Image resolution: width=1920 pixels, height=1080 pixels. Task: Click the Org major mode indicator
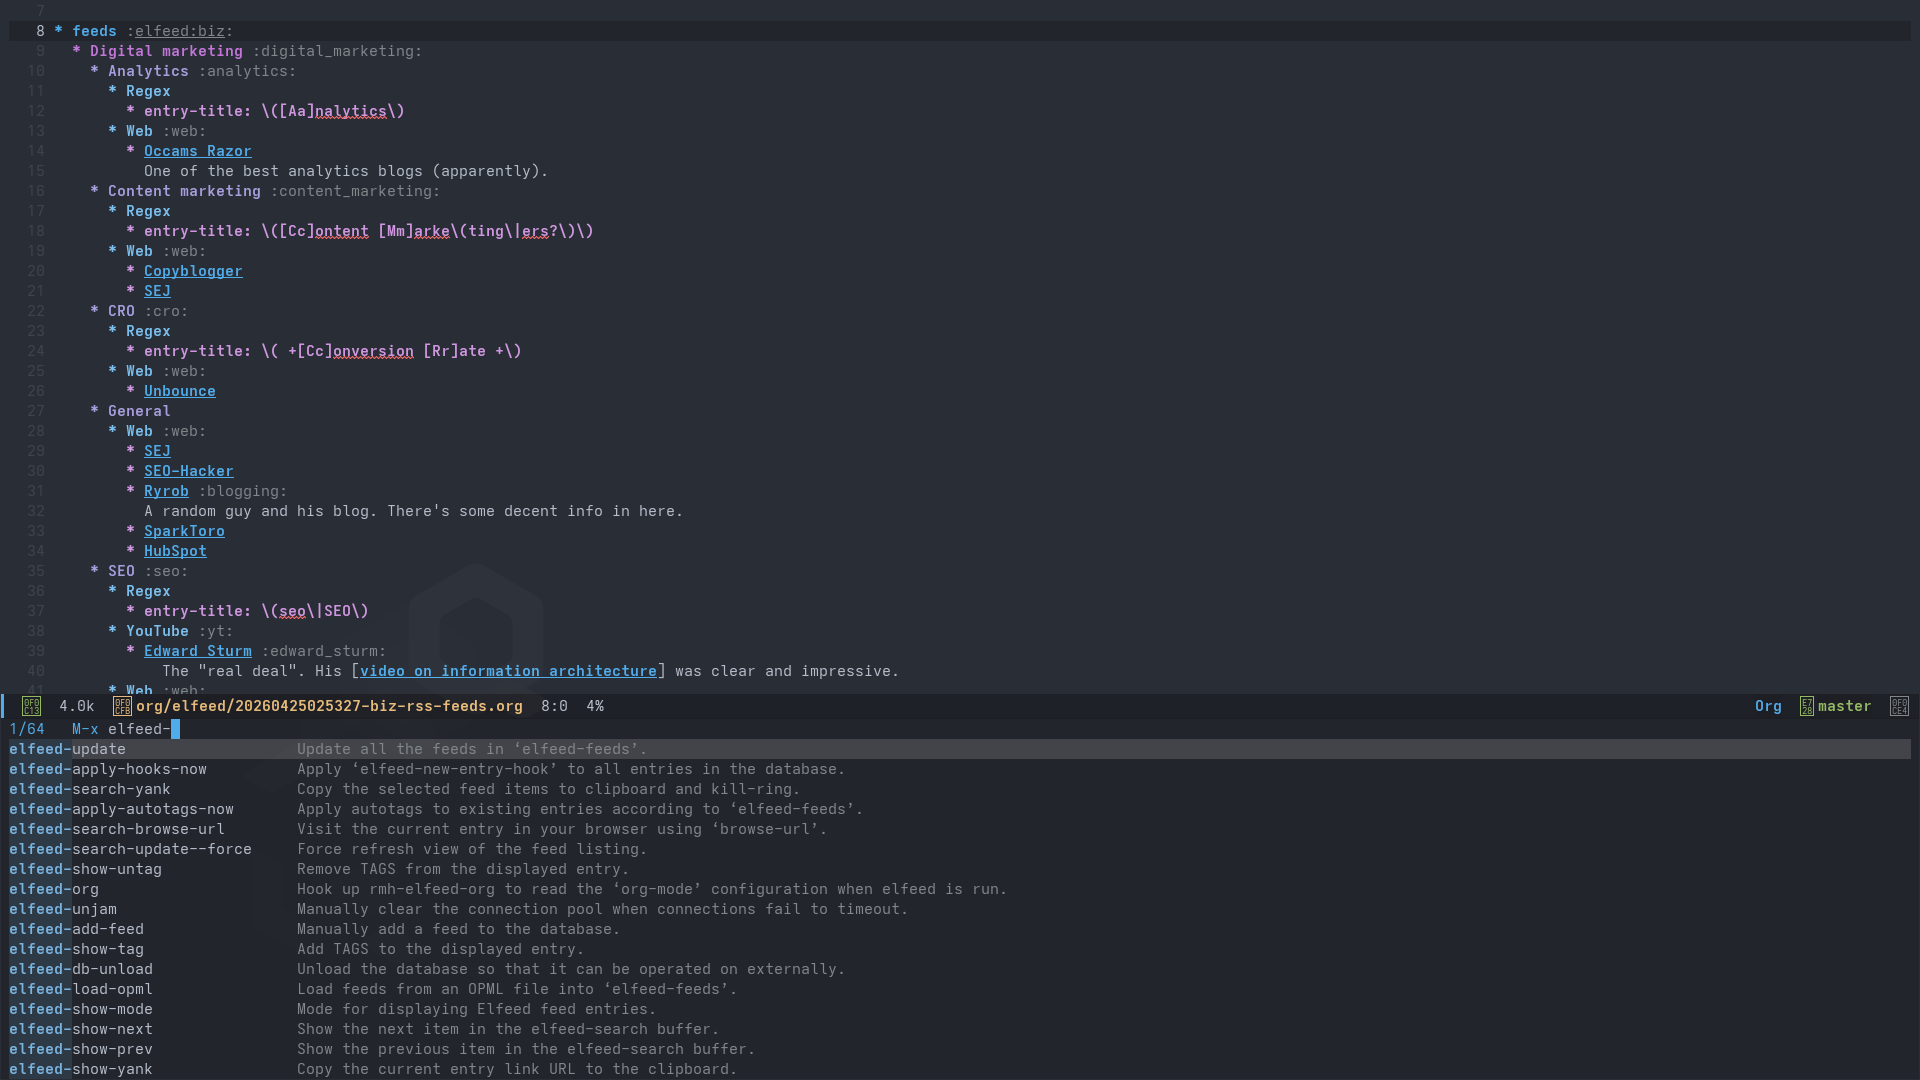[x=1768, y=706]
